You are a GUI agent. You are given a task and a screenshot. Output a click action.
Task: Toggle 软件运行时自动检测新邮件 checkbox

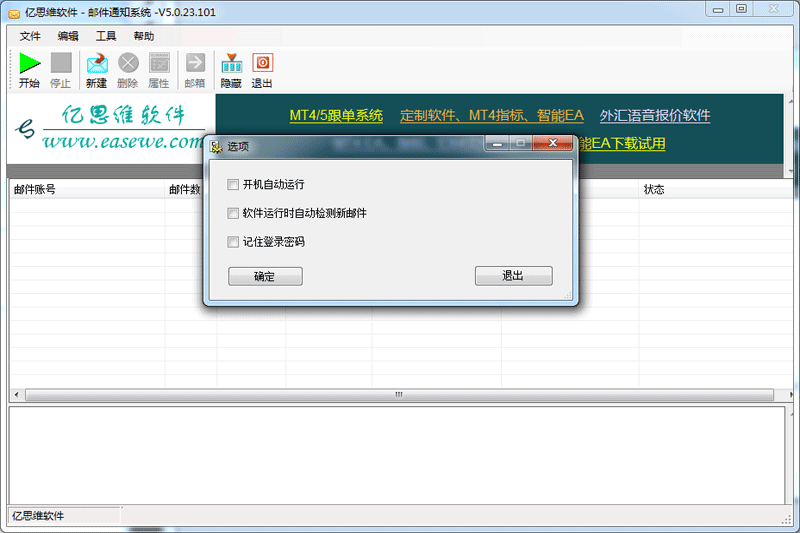(x=233, y=213)
